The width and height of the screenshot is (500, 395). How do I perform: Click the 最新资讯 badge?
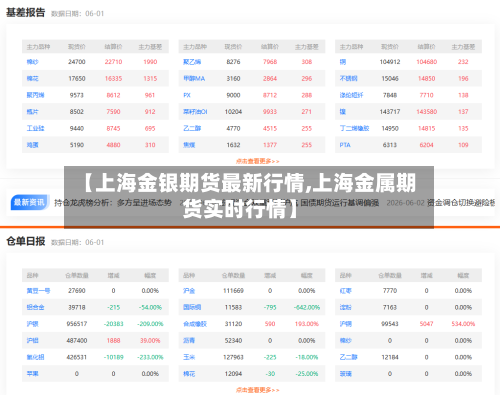pos(29,202)
